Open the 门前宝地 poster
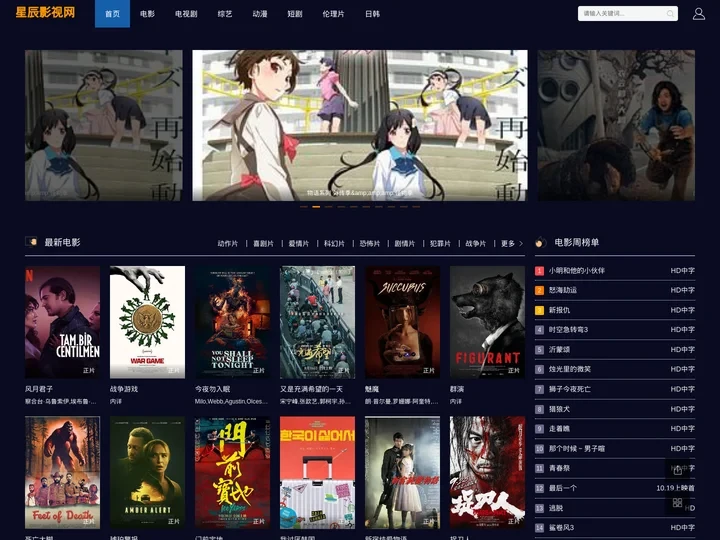Image resolution: width=720 pixels, height=540 pixels. coord(232,472)
